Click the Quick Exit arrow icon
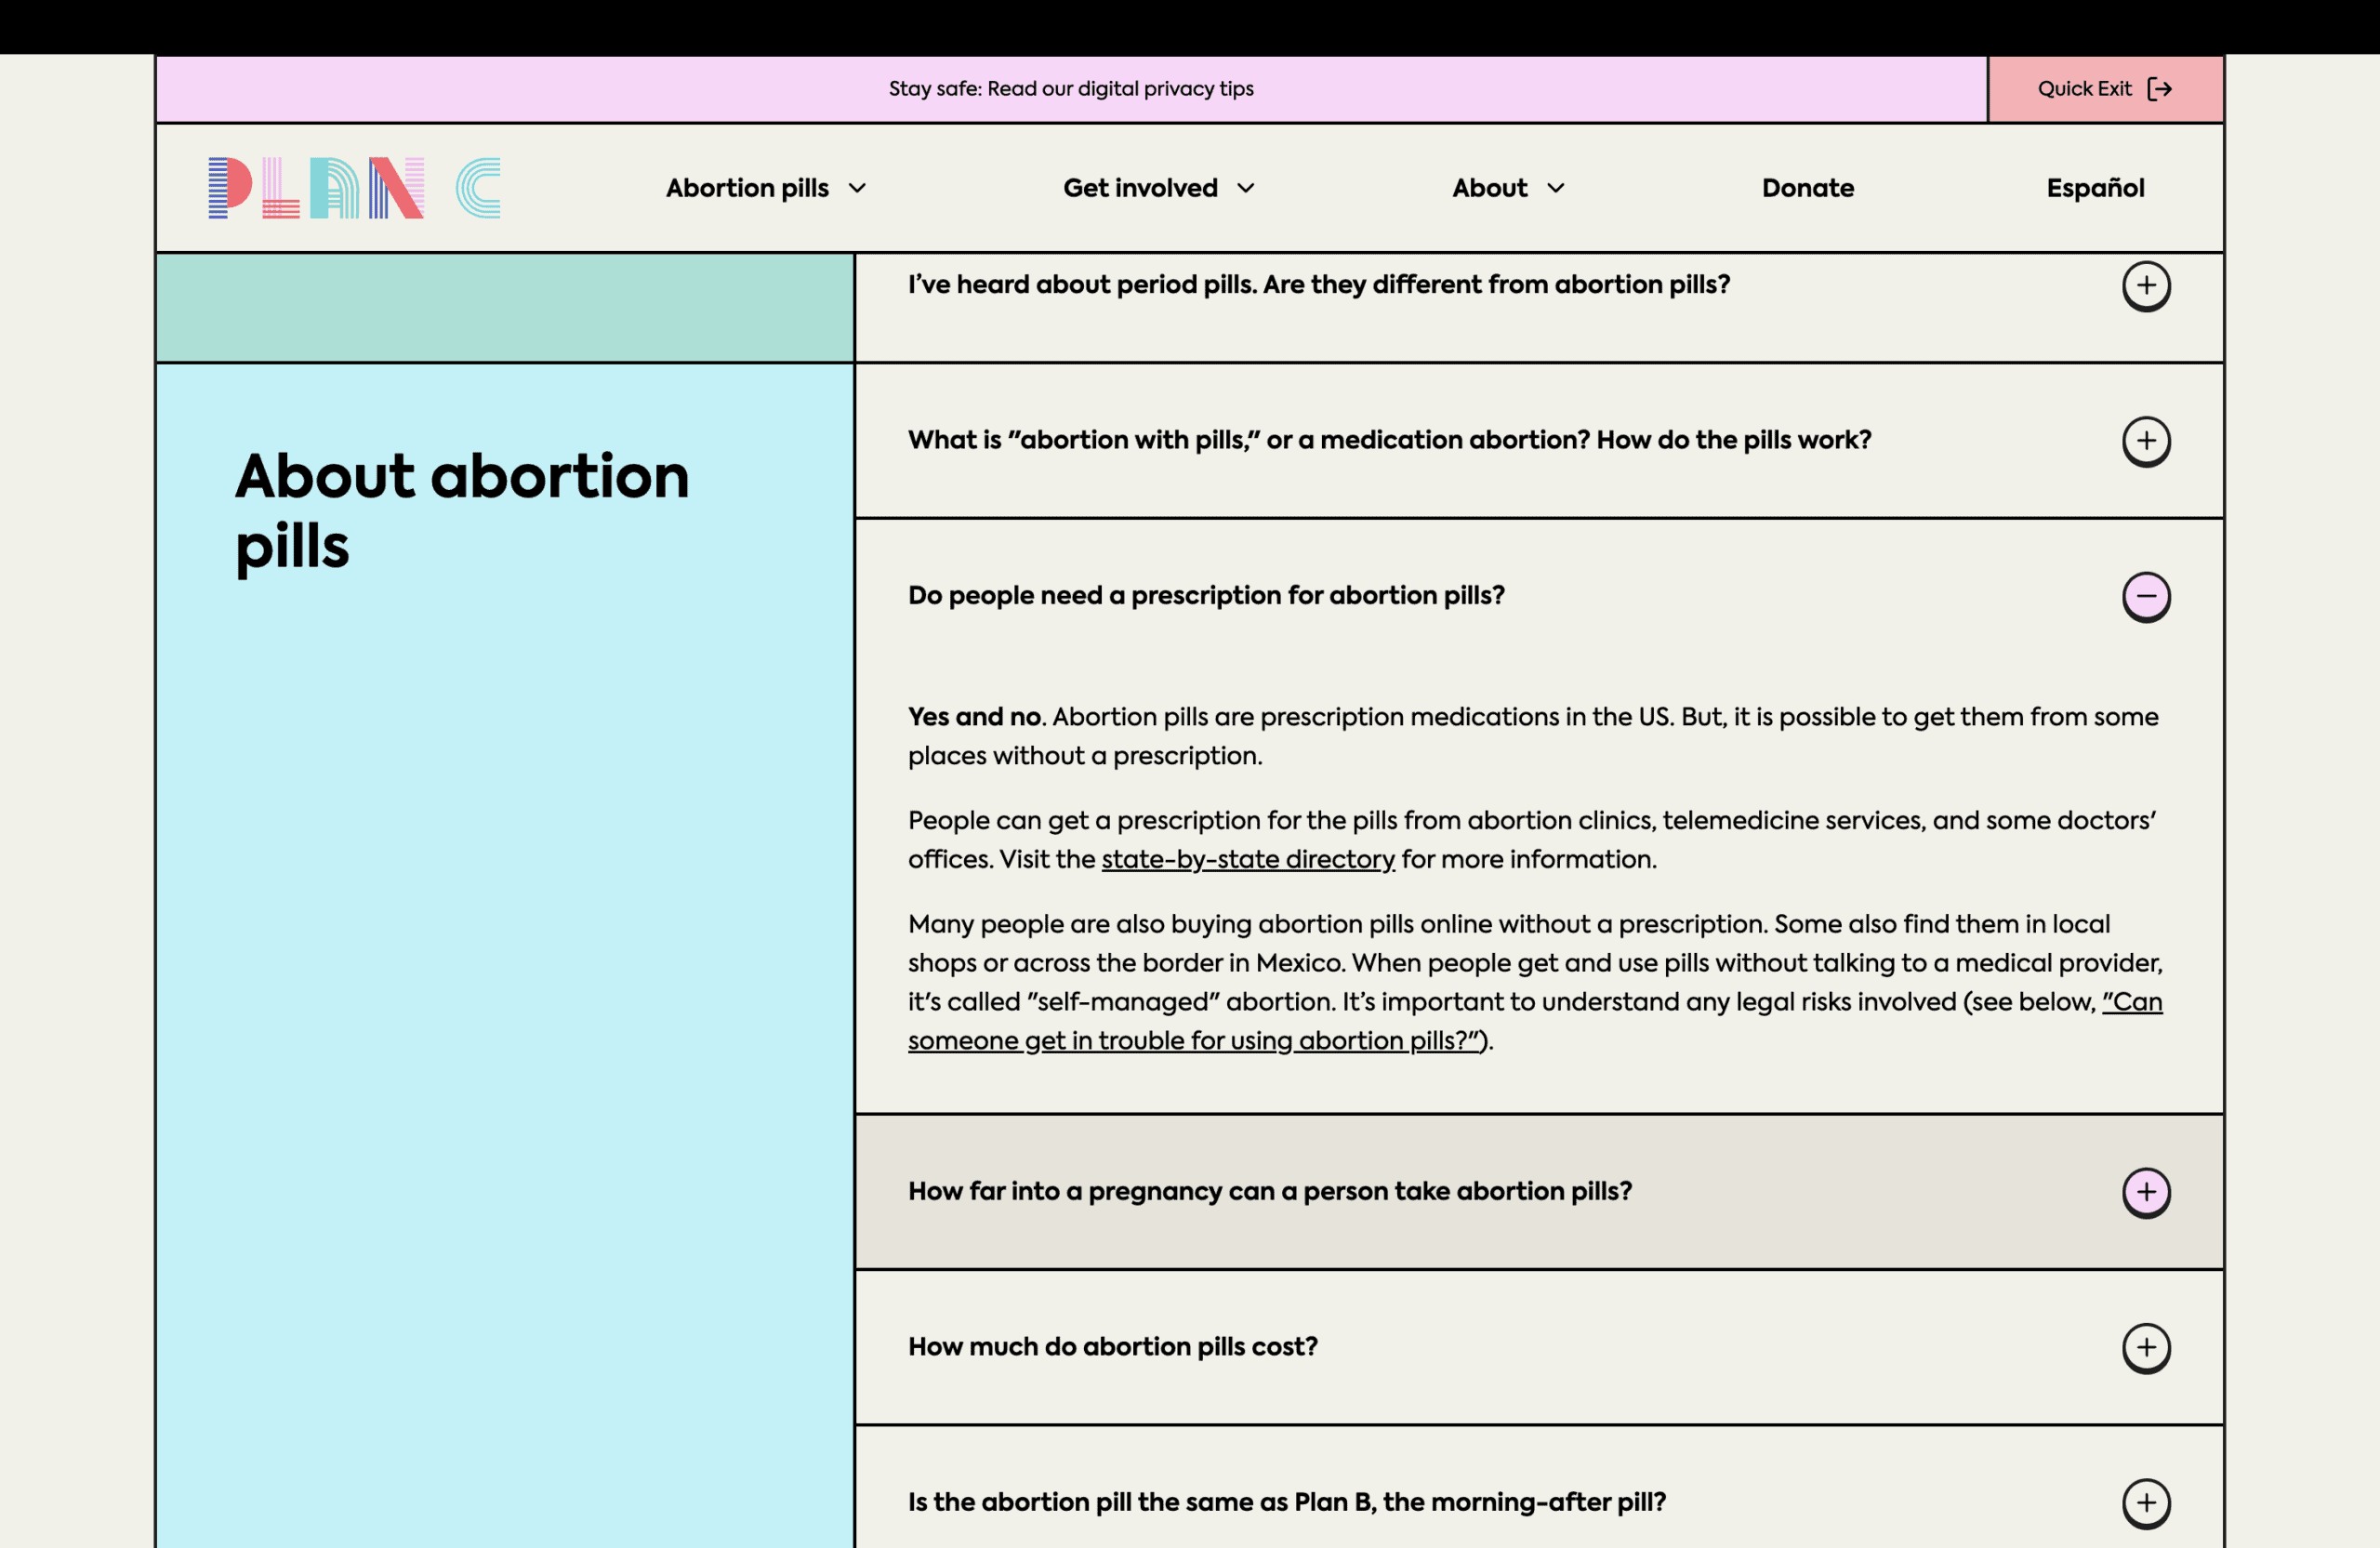2380x1548 pixels. (2160, 89)
